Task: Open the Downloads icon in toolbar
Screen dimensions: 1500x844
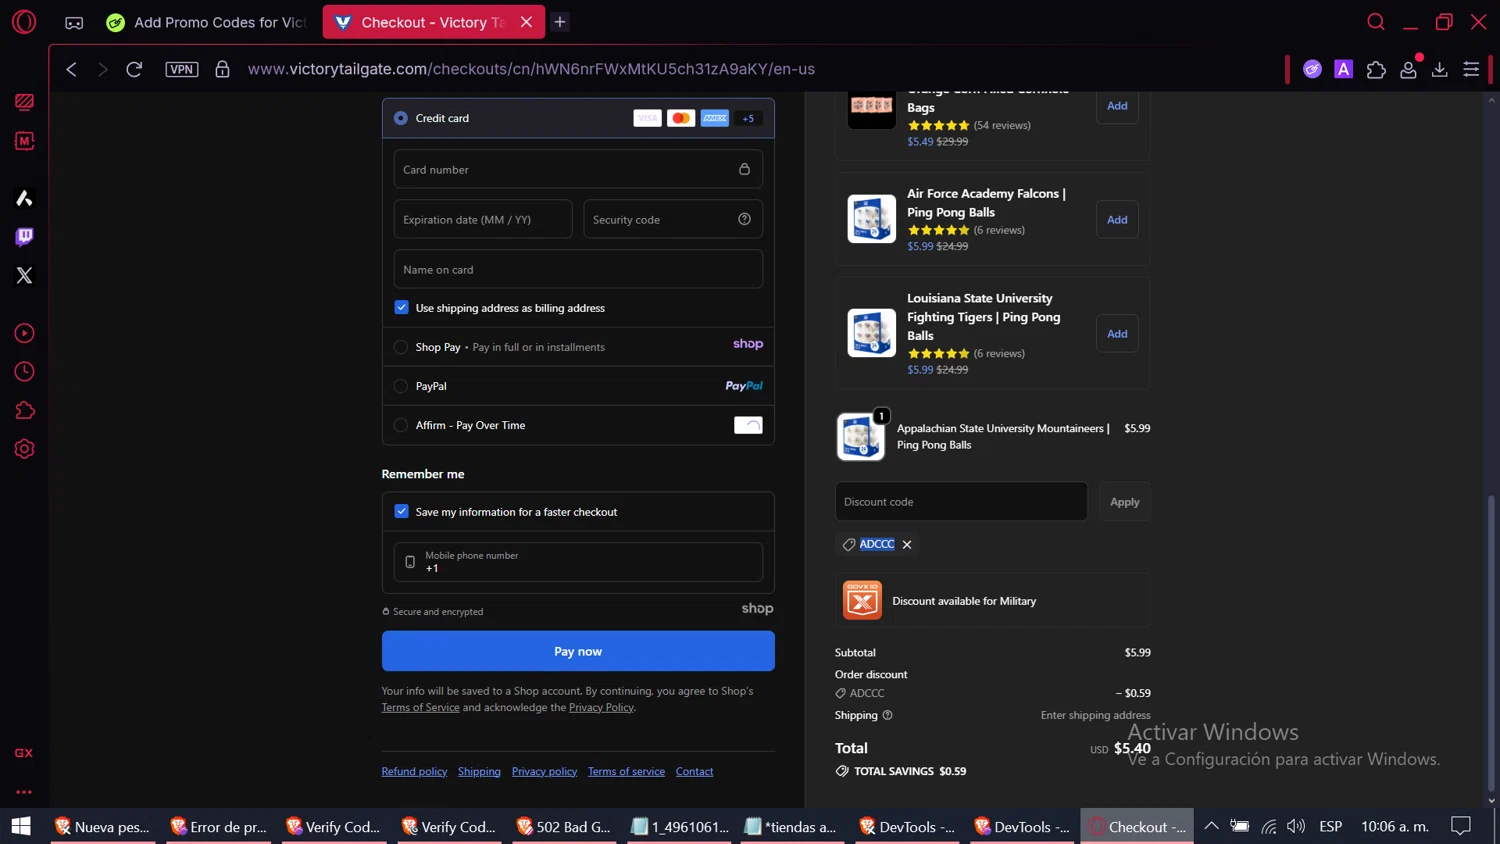Action: point(1440,69)
